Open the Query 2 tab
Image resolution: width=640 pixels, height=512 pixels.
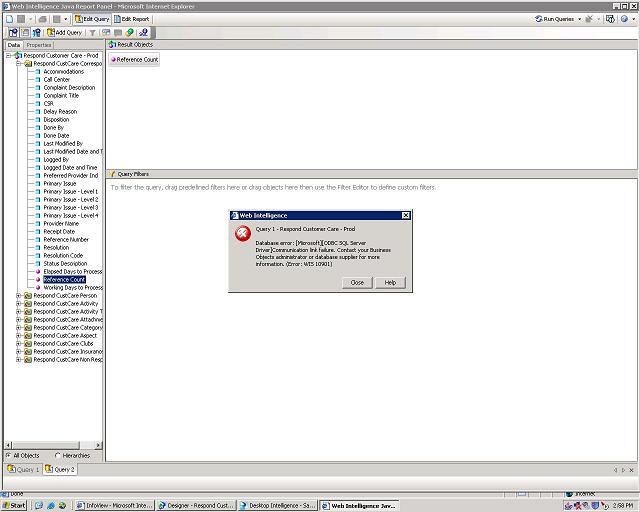tap(60, 470)
